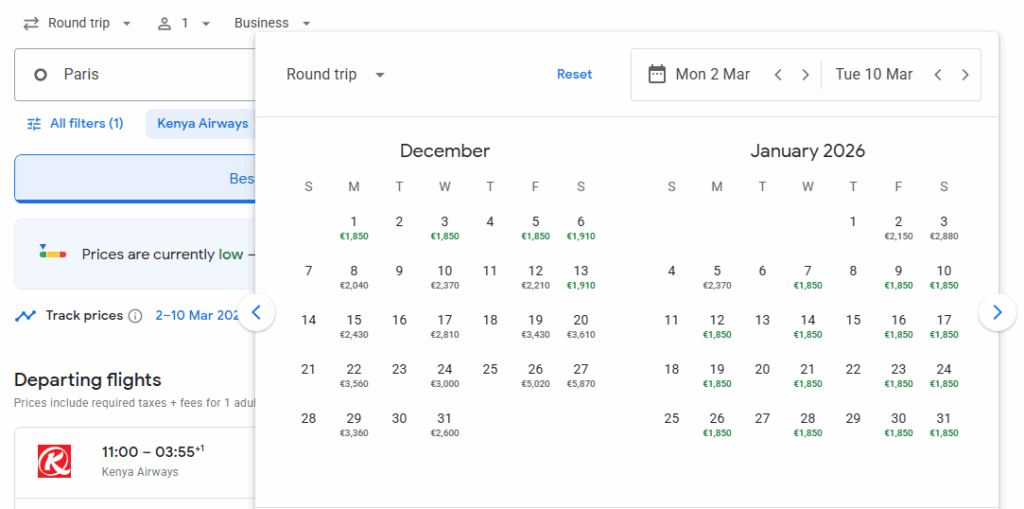Go to previous month with left arrow

point(256,312)
